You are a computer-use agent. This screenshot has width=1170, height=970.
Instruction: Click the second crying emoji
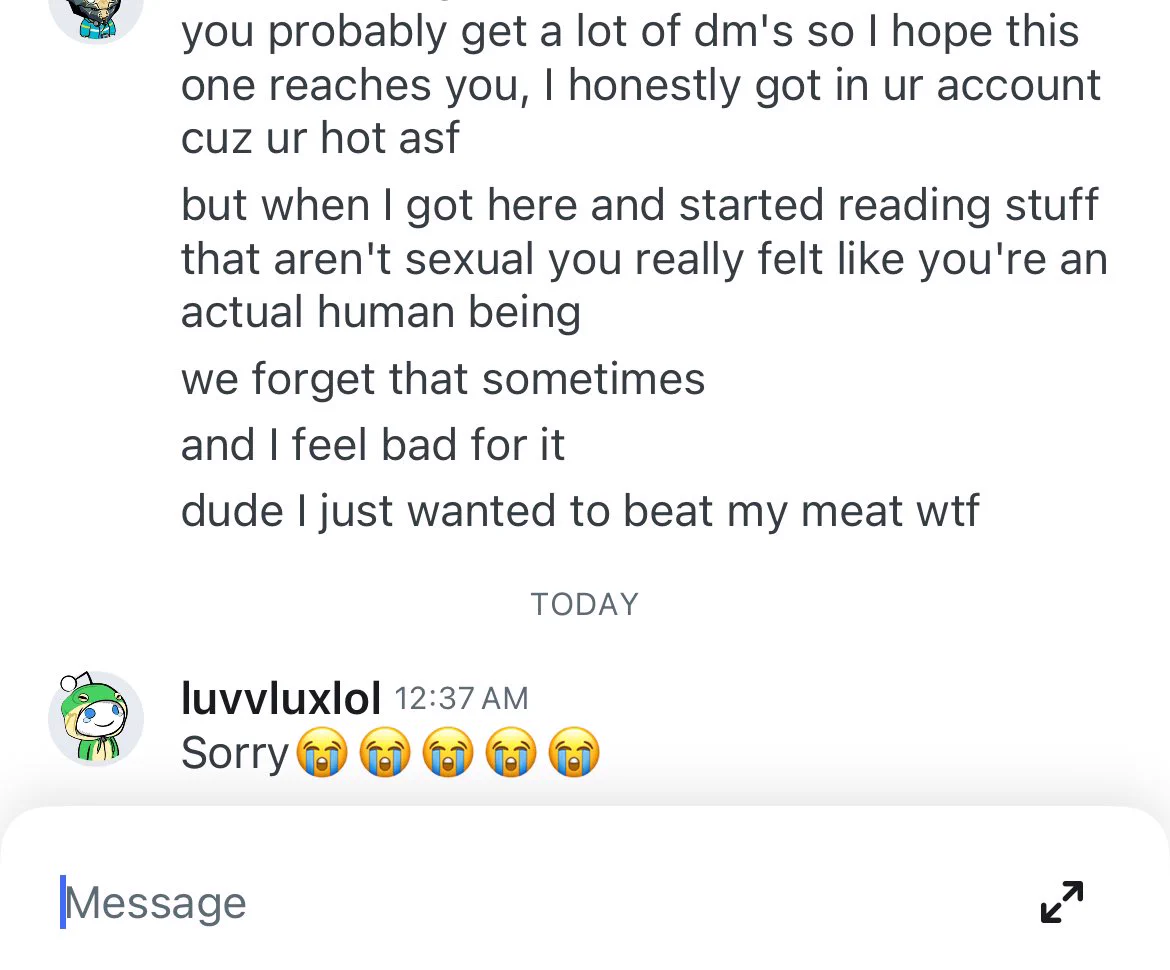coord(386,752)
